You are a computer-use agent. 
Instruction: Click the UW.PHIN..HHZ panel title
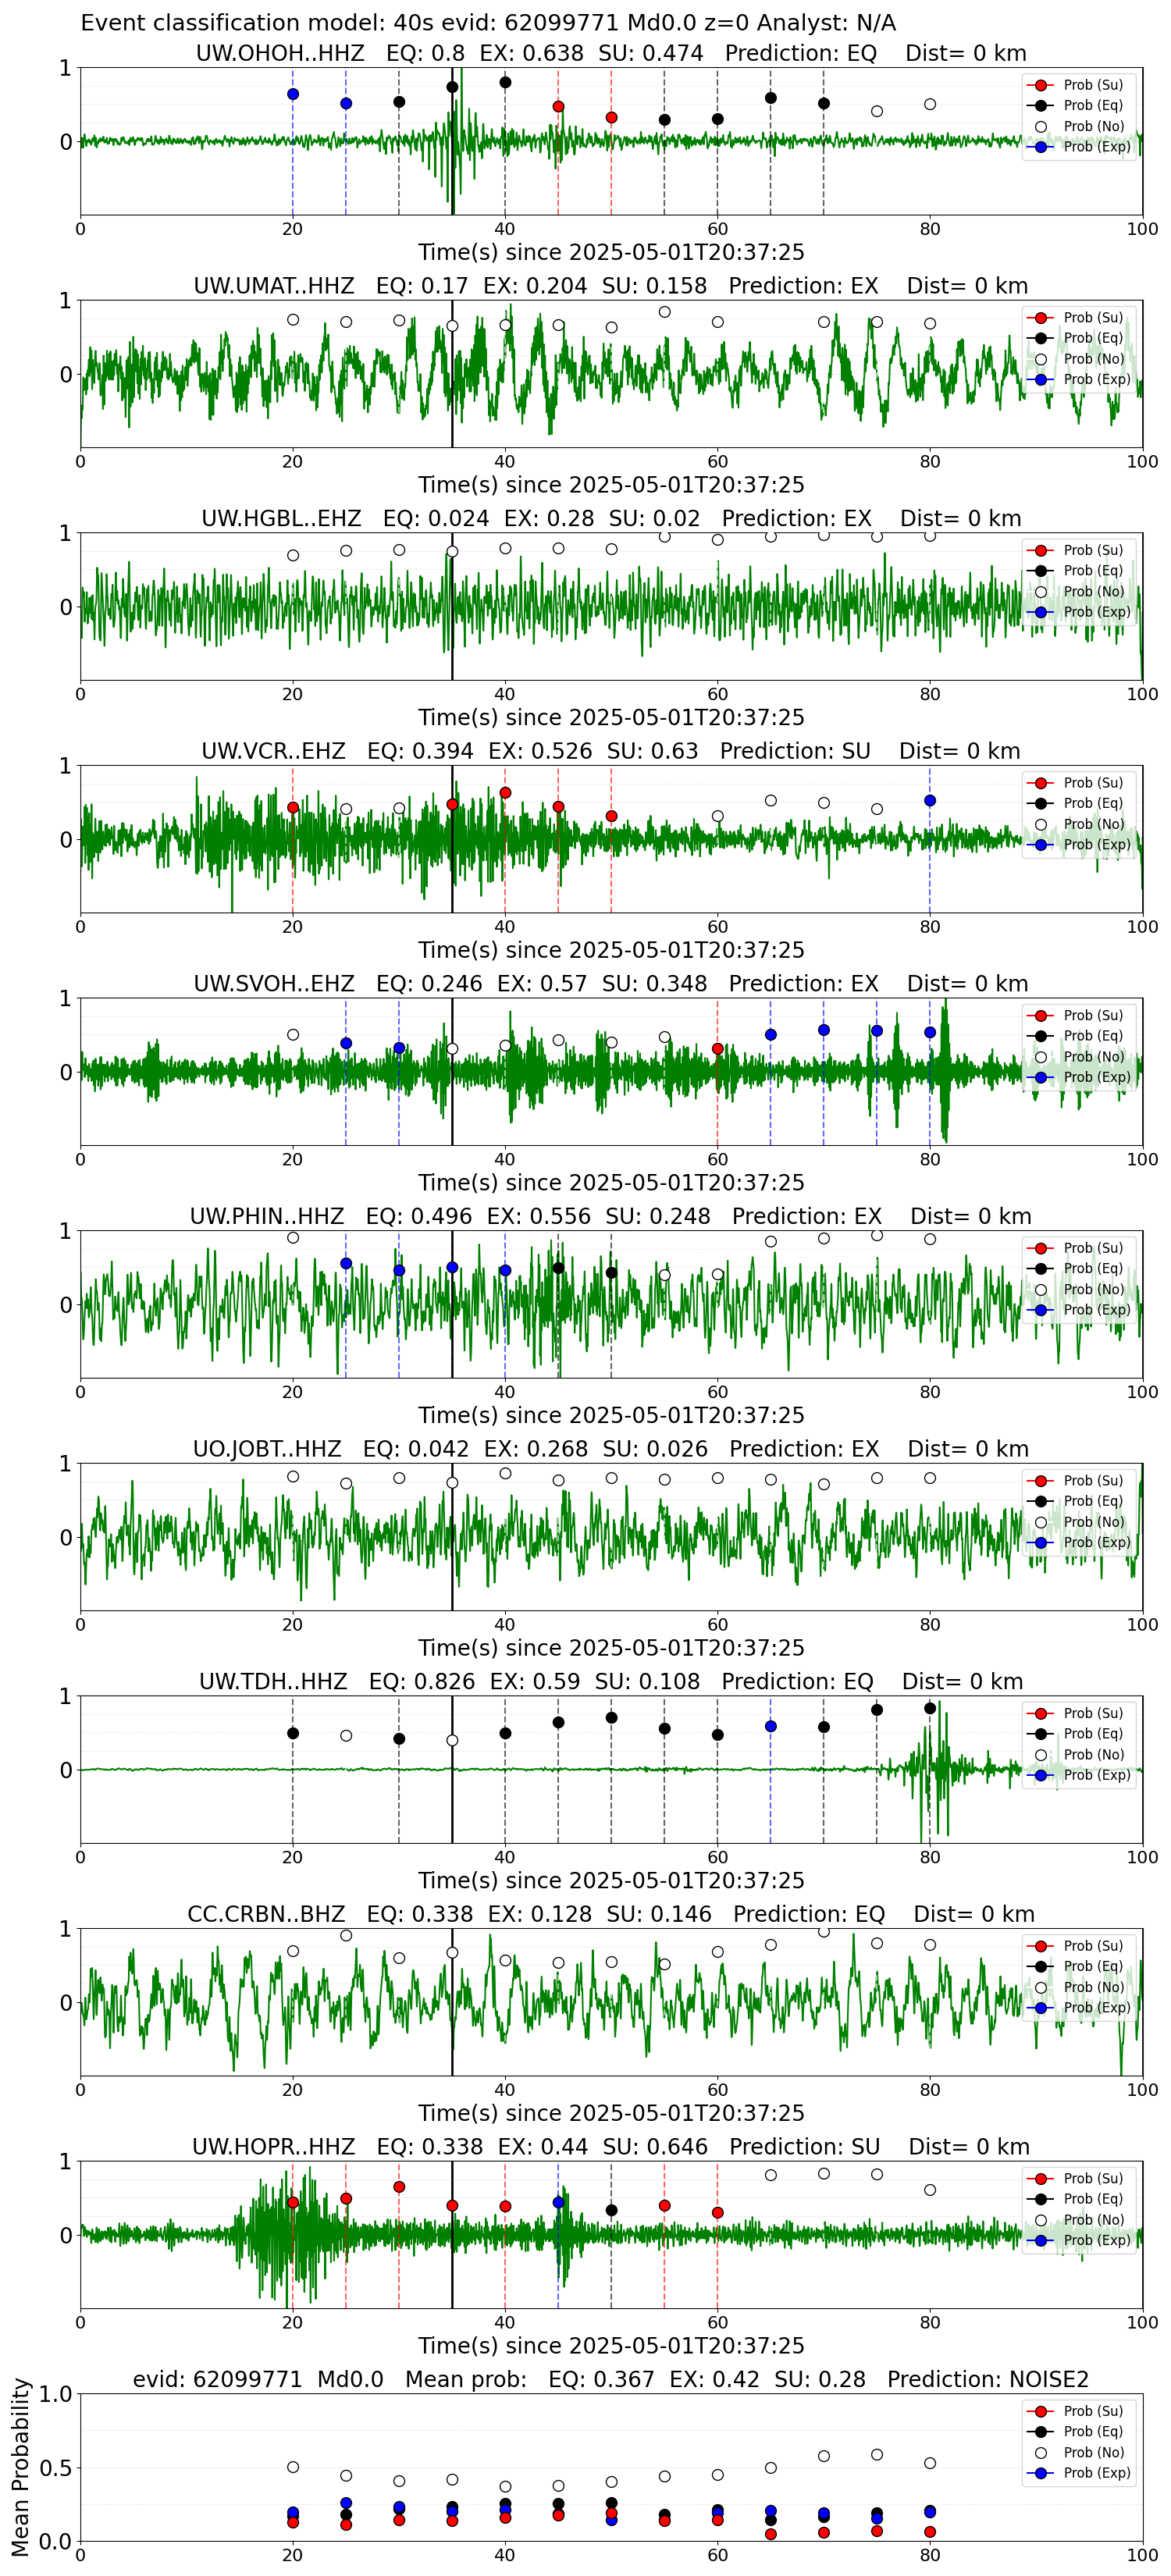[611, 1216]
